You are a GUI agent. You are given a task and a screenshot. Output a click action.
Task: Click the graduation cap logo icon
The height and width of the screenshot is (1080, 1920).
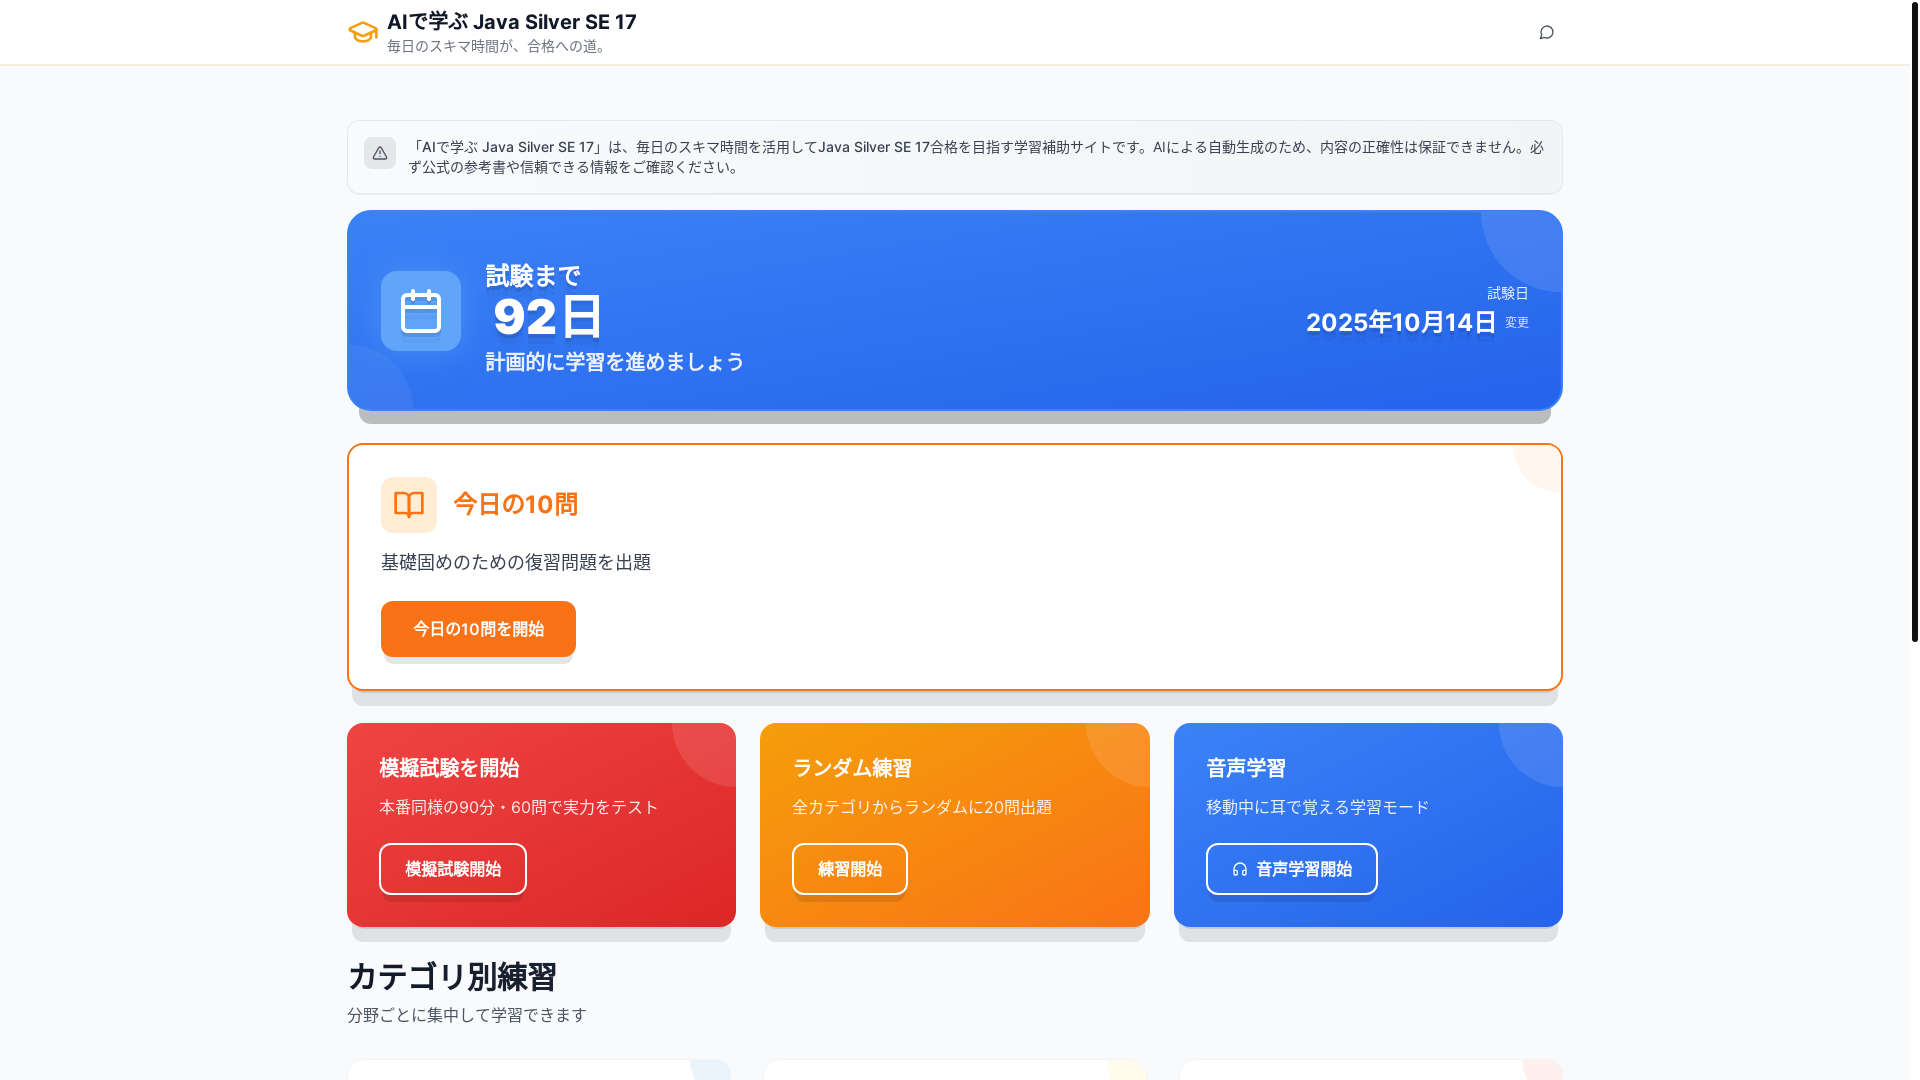coord(363,32)
